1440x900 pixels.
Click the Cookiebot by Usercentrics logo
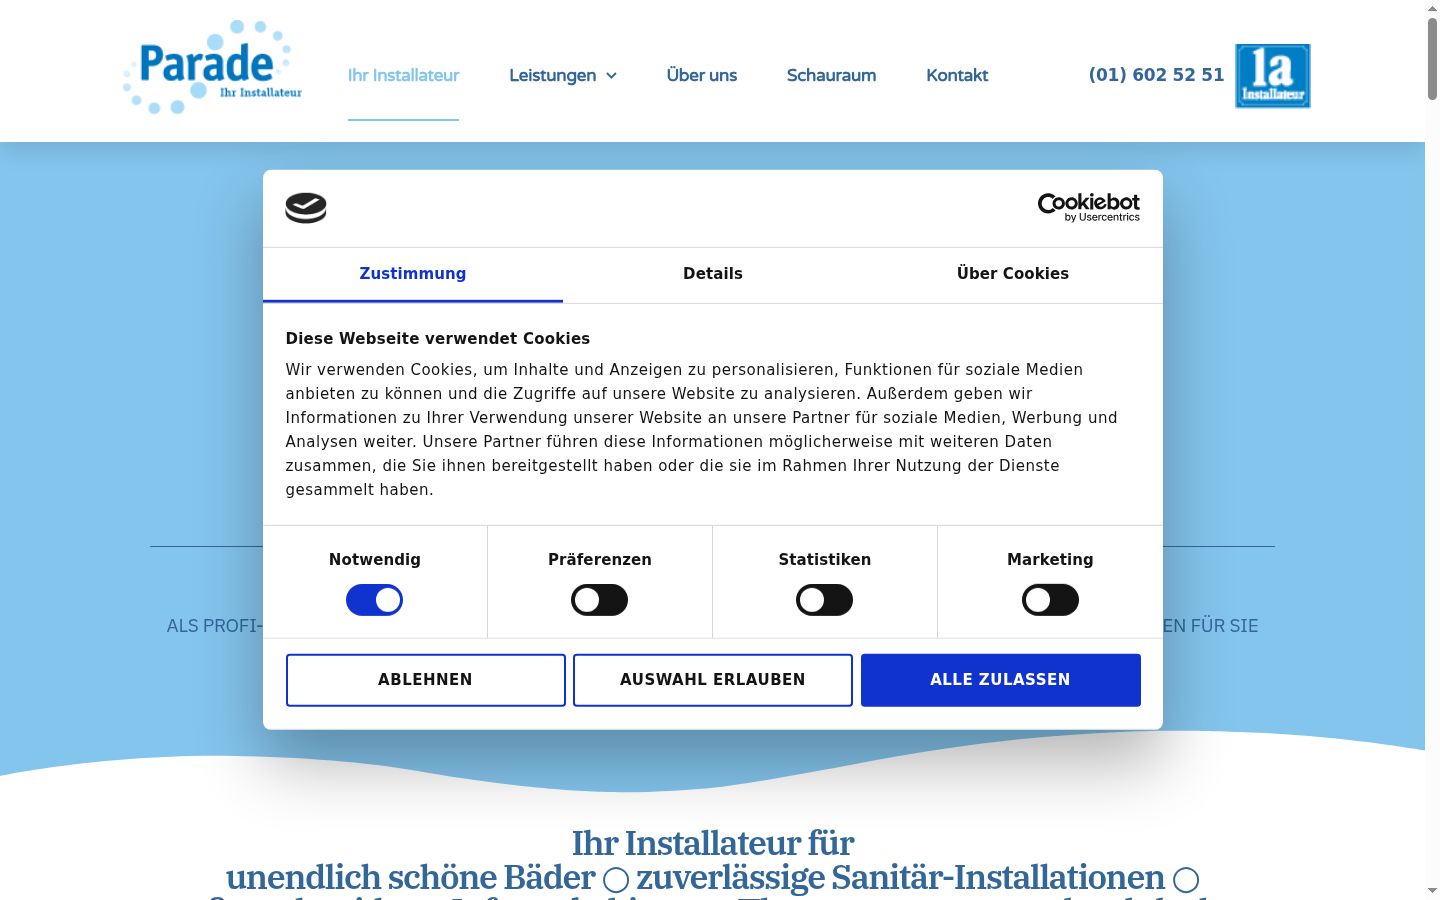pos(1088,207)
